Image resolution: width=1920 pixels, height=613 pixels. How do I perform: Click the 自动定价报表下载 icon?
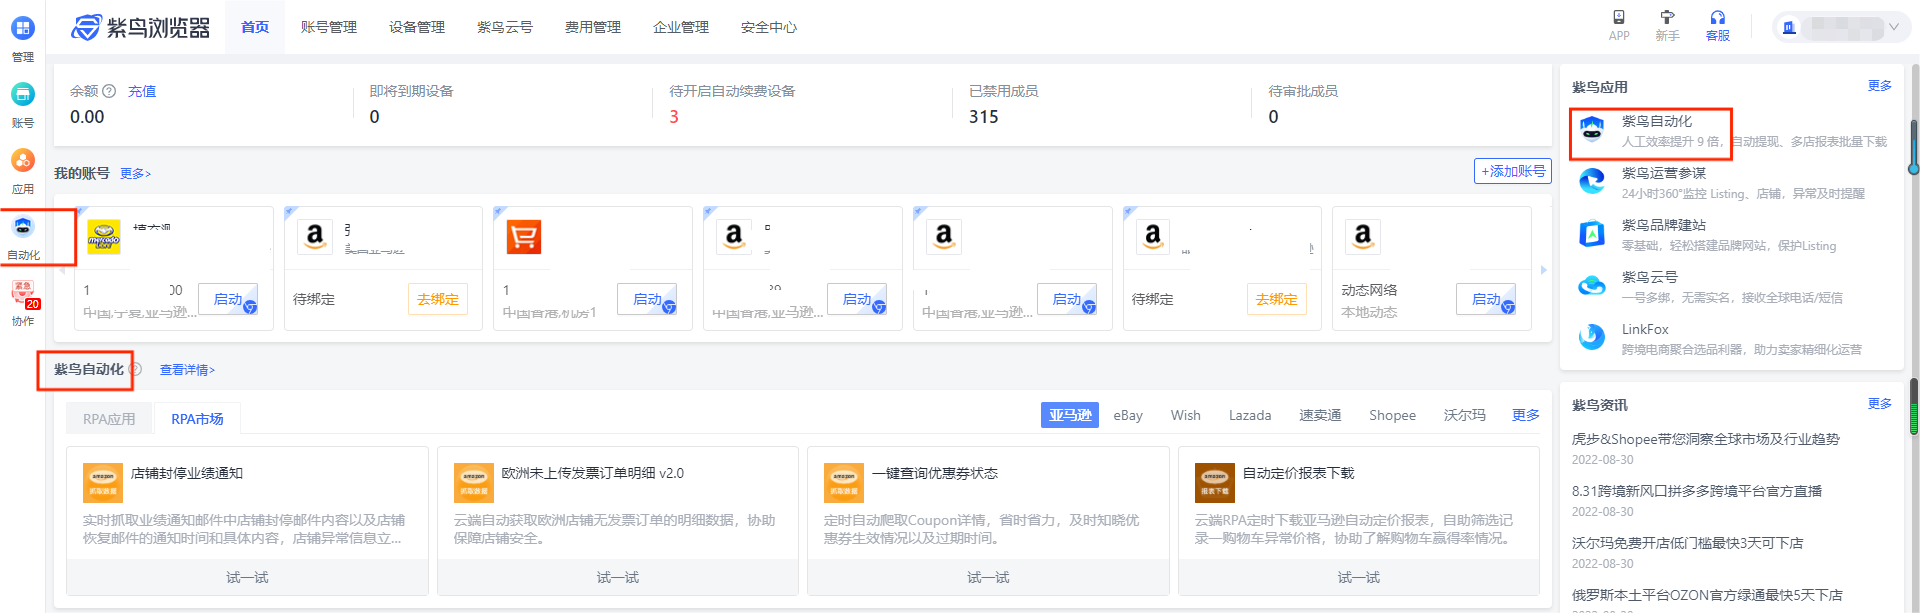click(x=1215, y=483)
